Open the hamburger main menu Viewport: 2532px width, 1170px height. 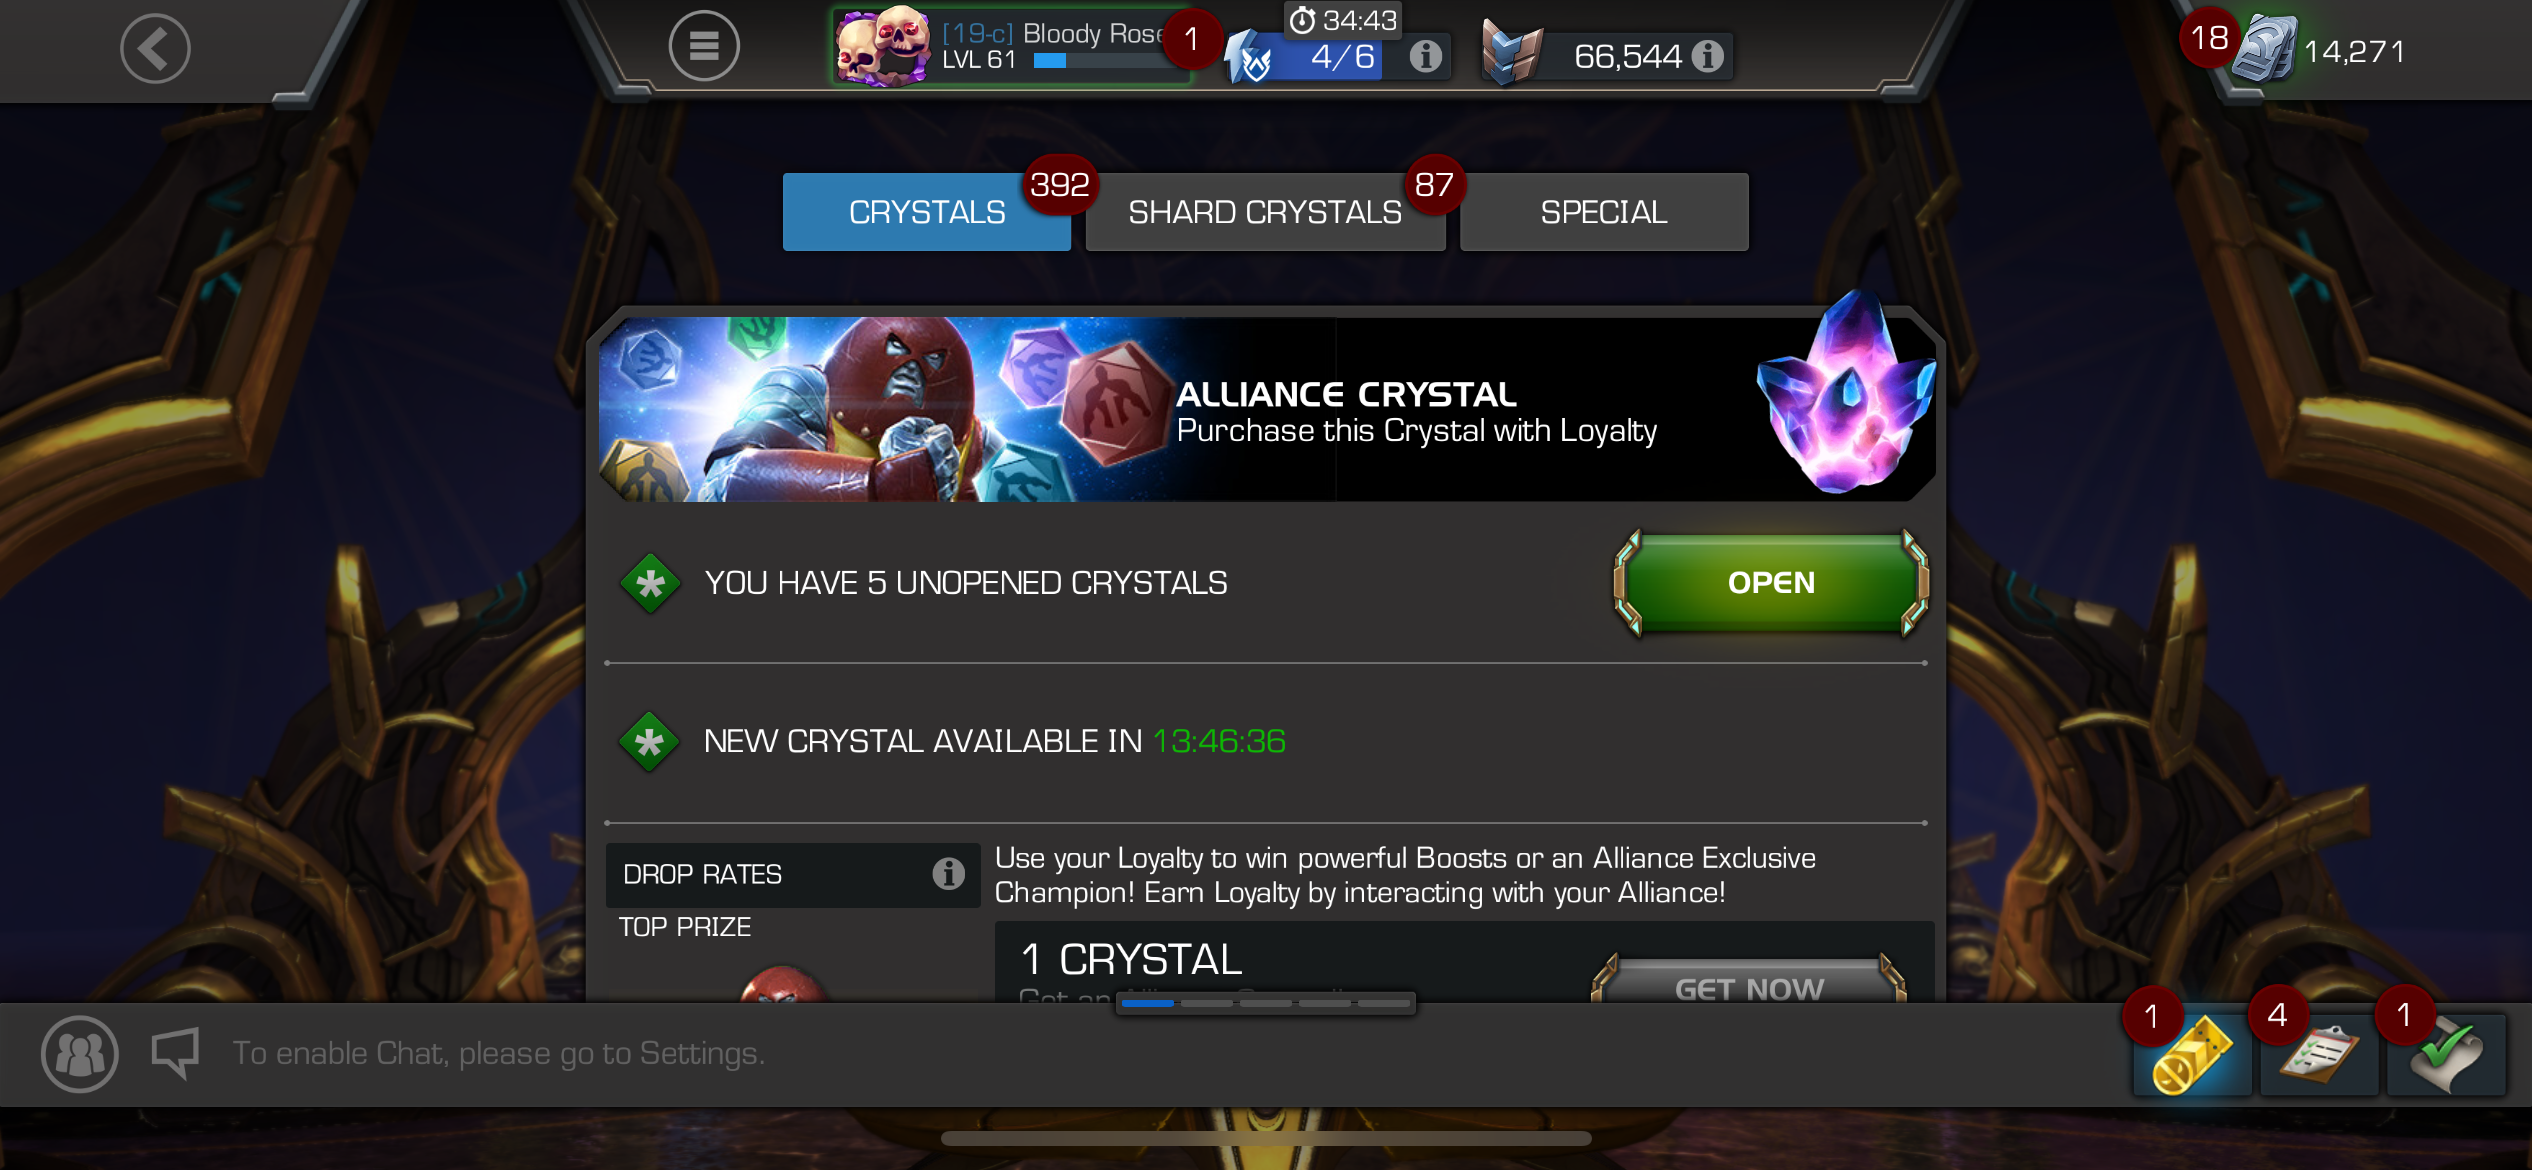(704, 46)
